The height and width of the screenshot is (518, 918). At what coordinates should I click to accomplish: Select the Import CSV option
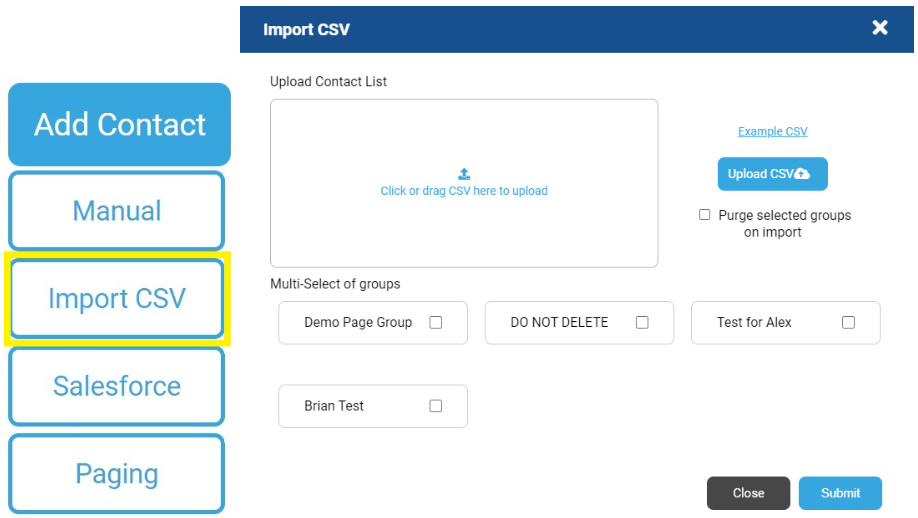117,299
